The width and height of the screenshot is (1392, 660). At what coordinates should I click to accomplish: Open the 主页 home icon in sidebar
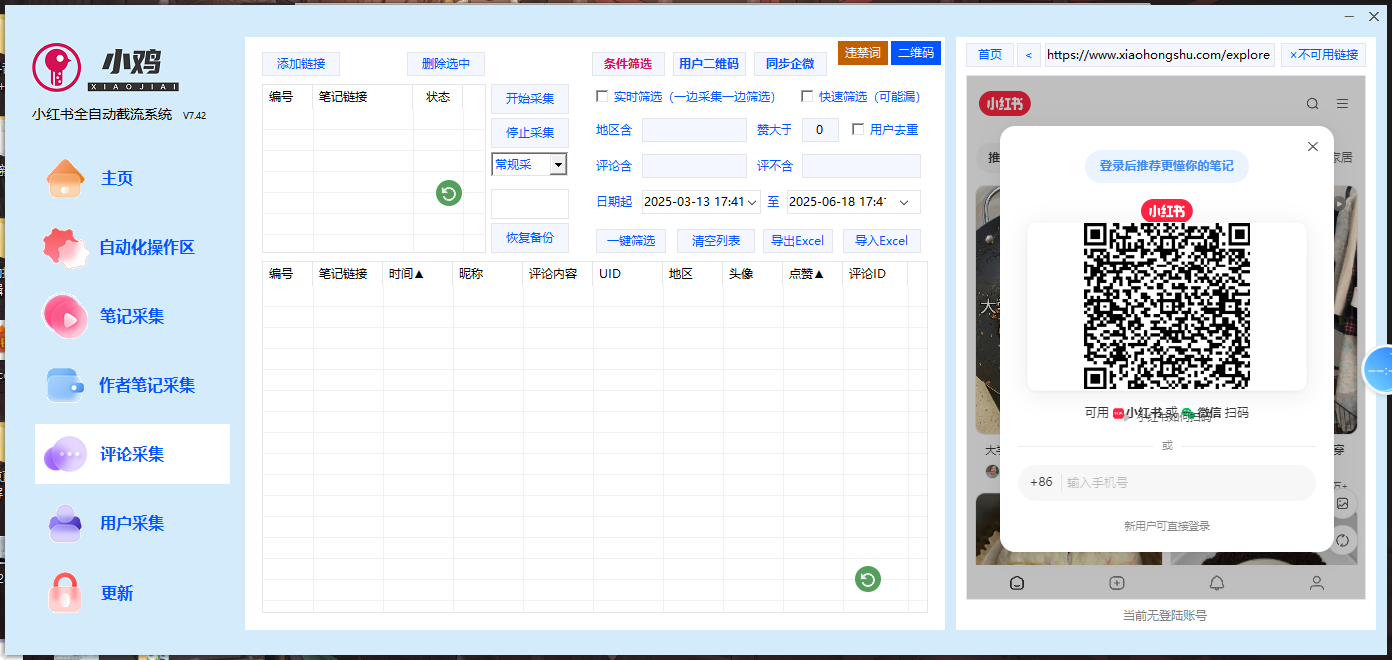[x=65, y=179]
